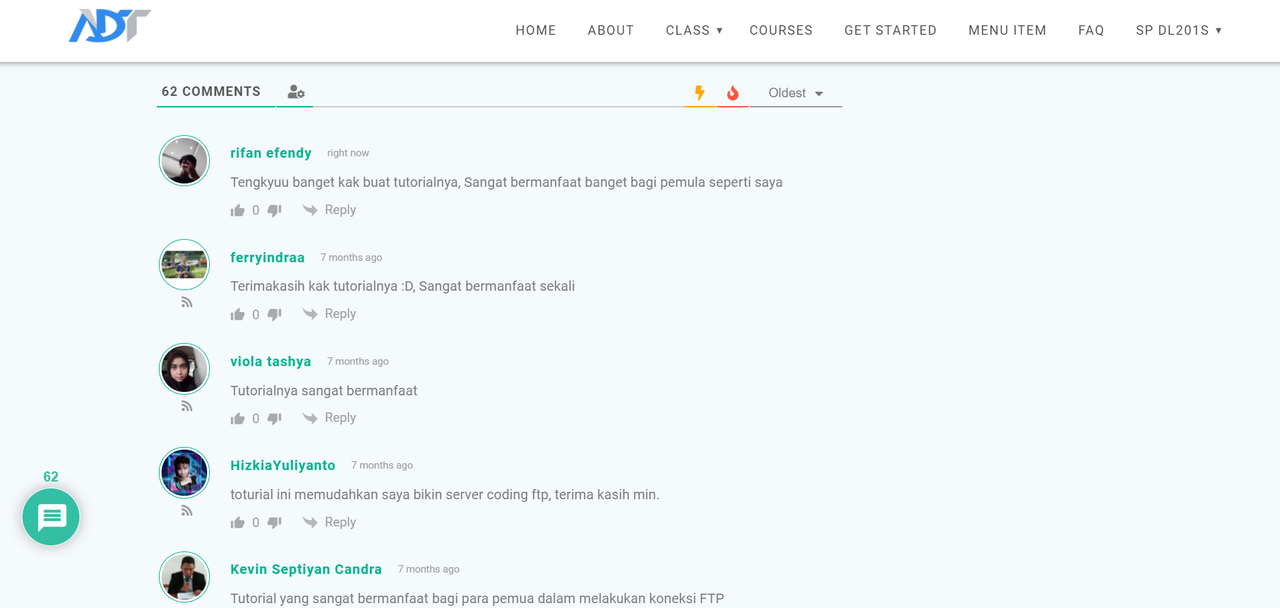Dislike HizkiaYuliyanto's comment
Viewport: 1280px width, 608px height.
coord(274,522)
